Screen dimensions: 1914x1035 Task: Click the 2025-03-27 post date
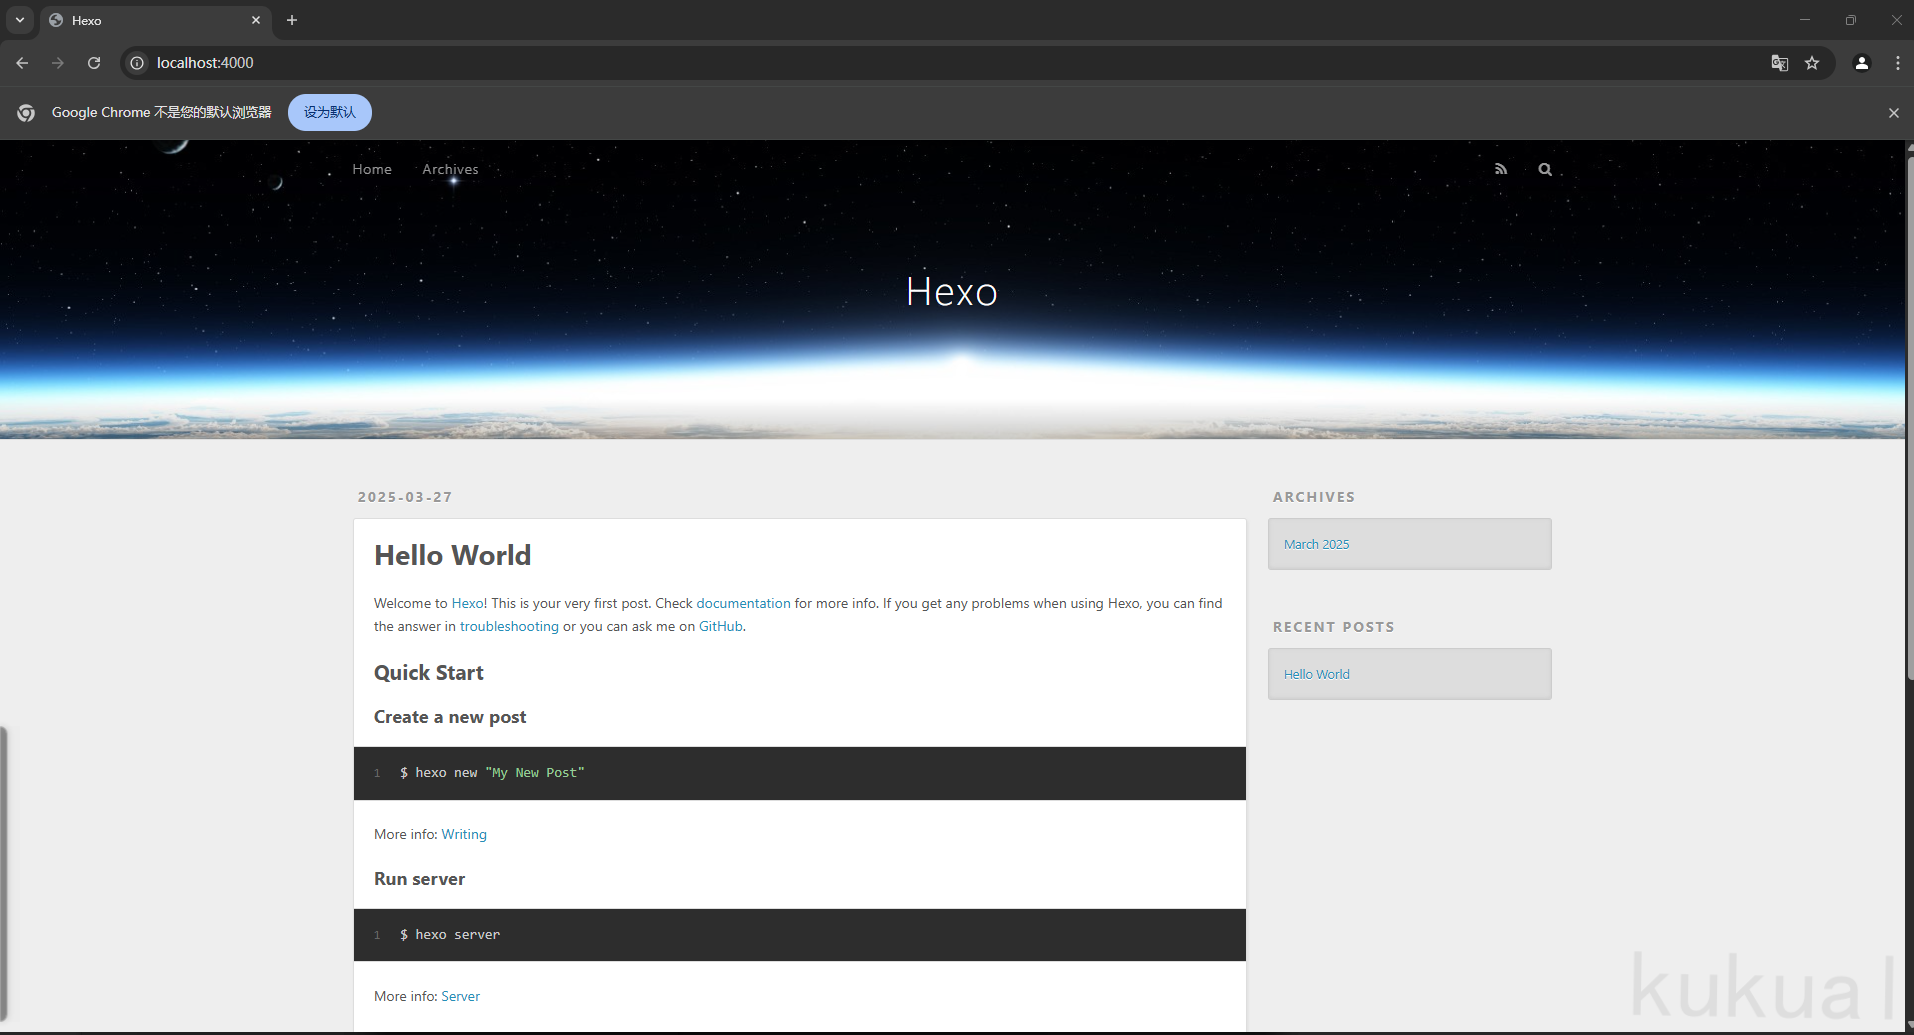tap(405, 497)
